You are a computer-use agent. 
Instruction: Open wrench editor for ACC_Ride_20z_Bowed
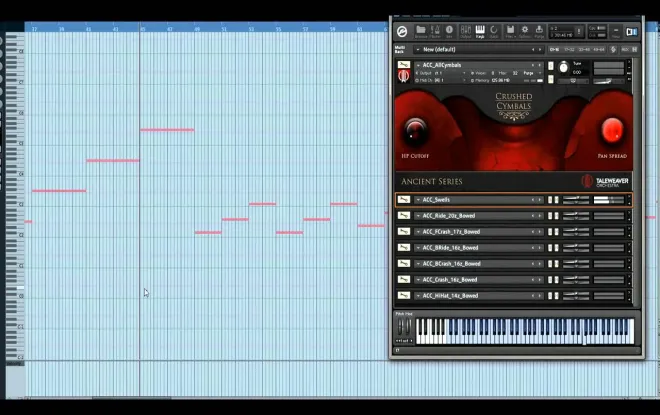(404, 215)
